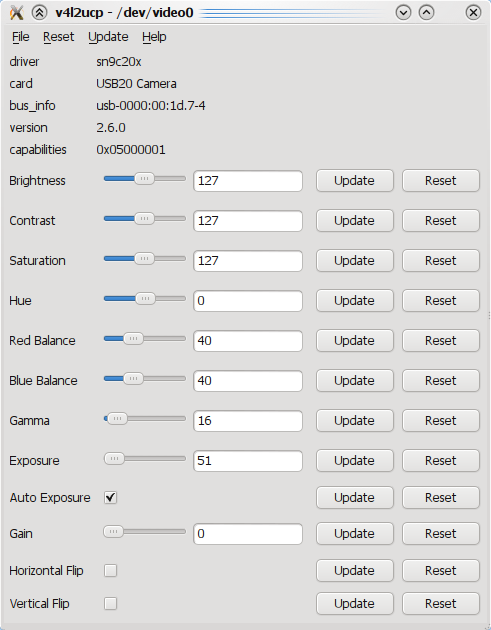Image resolution: width=491 pixels, height=630 pixels.
Task: Click Update button for Red Balance
Action: [x=354, y=341]
